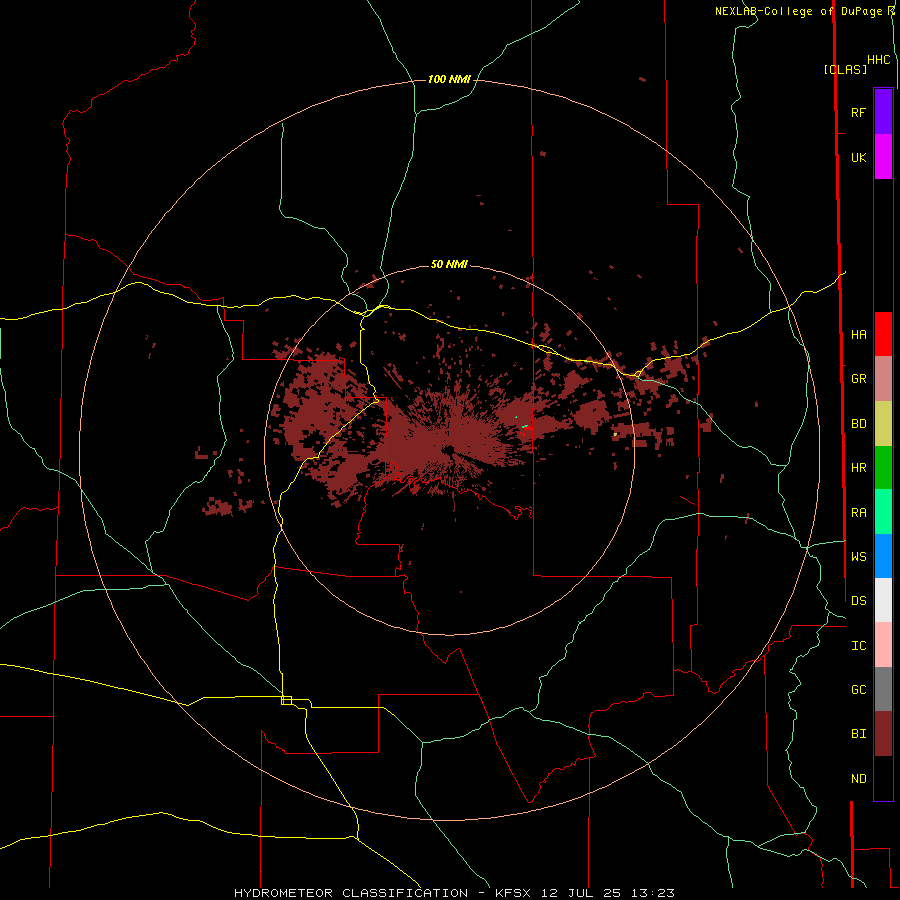Click the '13:23' timestamp text
Screen dimensions: 900x900
click(652, 893)
